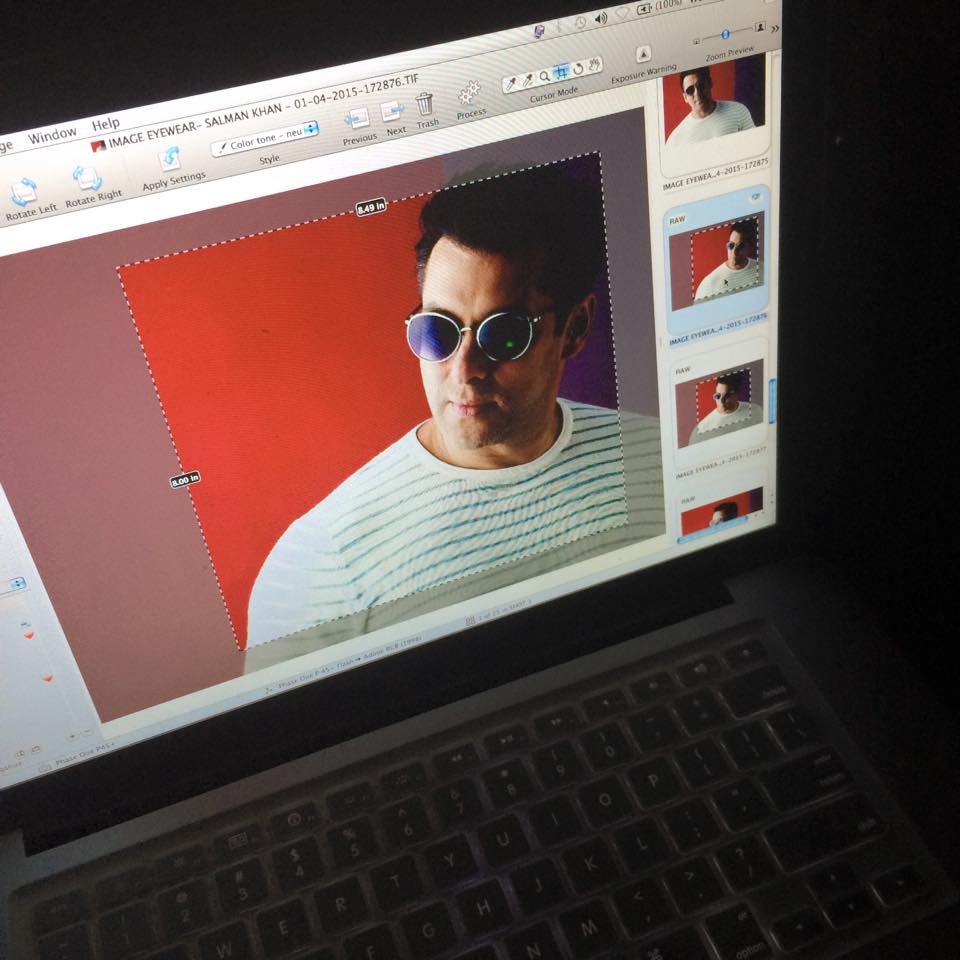Click the Apply Settings icon

pyautogui.click(x=169, y=158)
